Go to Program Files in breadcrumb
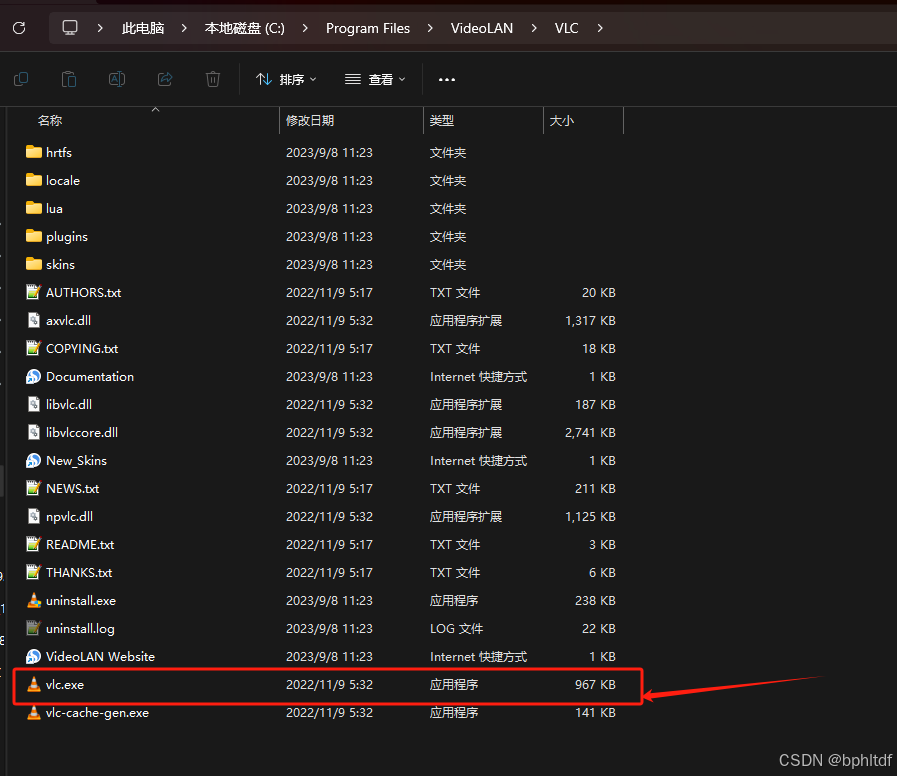This screenshot has height=776, width=897. point(368,28)
